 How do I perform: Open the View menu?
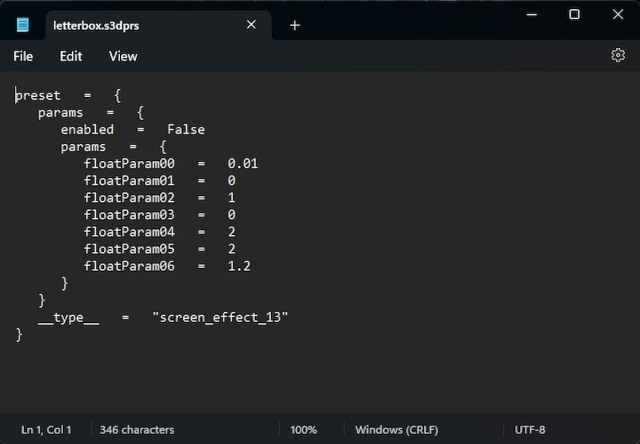coord(123,57)
